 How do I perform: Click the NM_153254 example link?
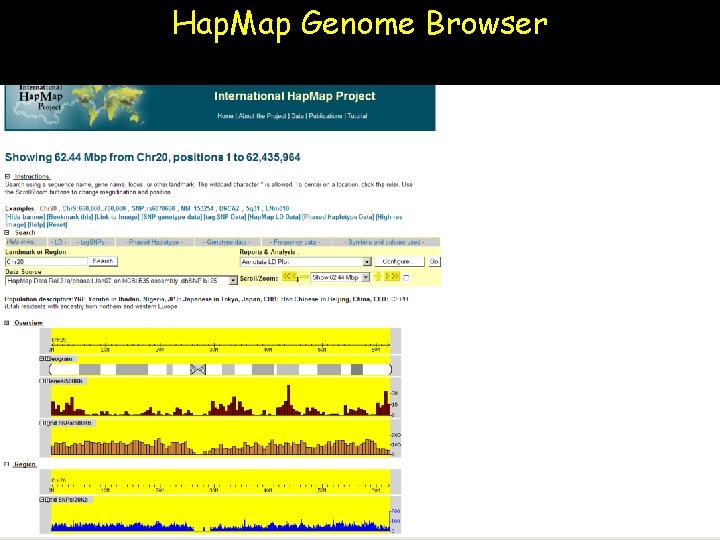point(197,208)
